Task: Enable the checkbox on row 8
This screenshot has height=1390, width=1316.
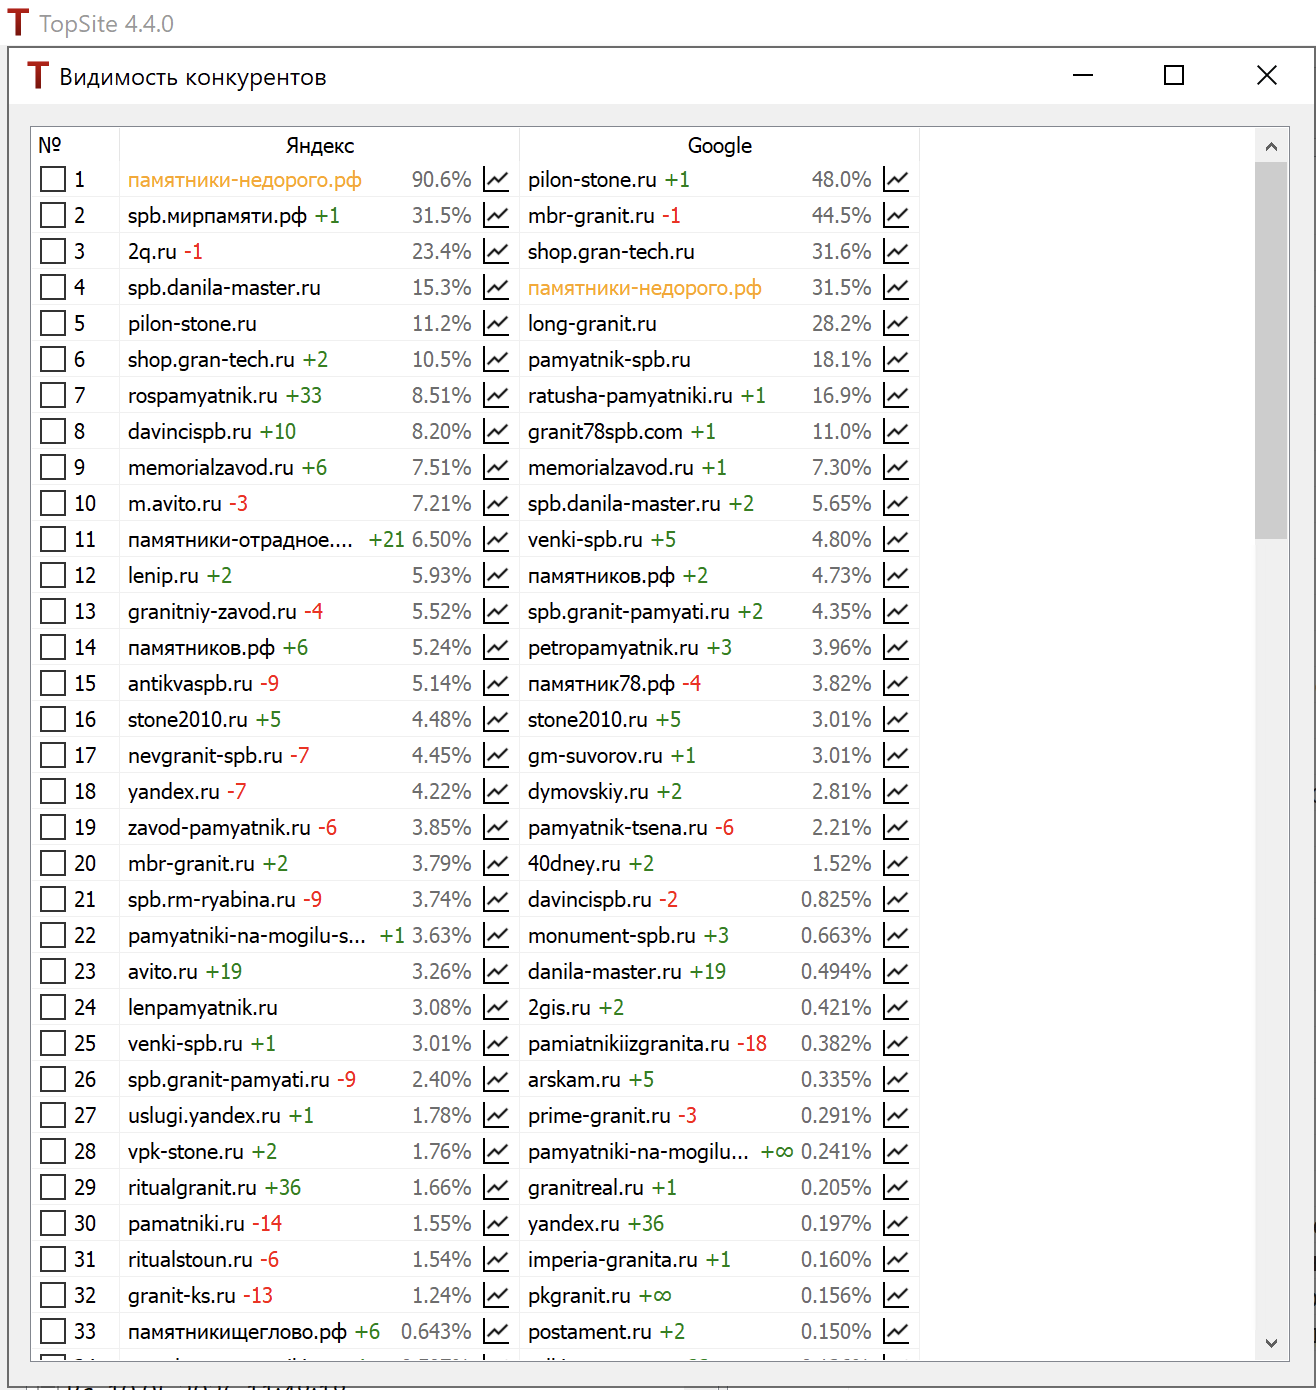Action: point(53,432)
